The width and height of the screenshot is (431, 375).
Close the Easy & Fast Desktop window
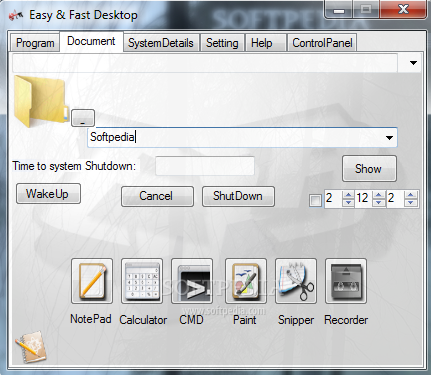tap(403, 10)
